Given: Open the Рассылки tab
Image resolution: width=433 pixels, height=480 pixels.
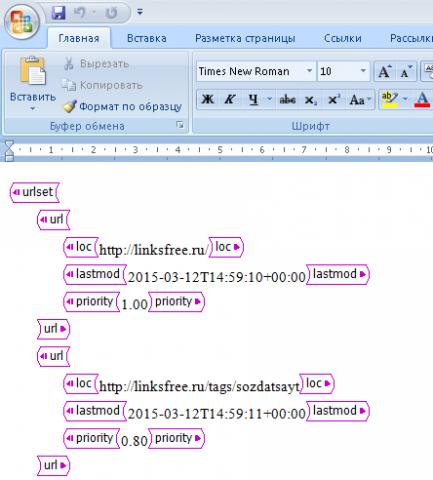Looking at the screenshot, I should click(411, 38).
